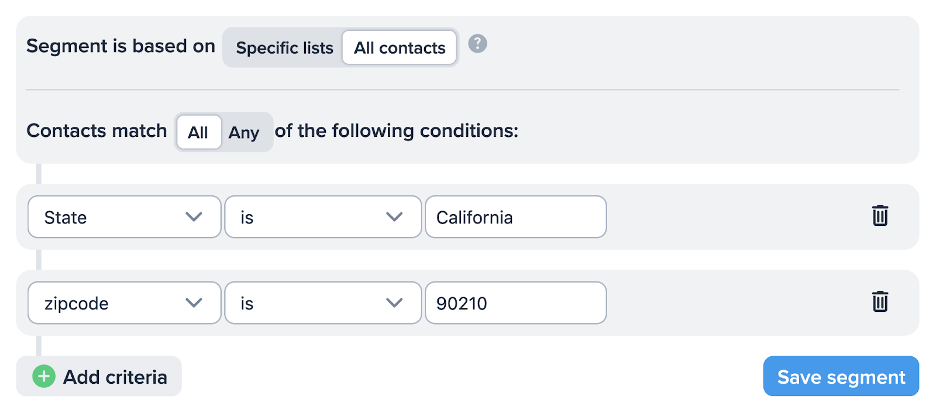Set contacts match to All

(x=198, y=132)
